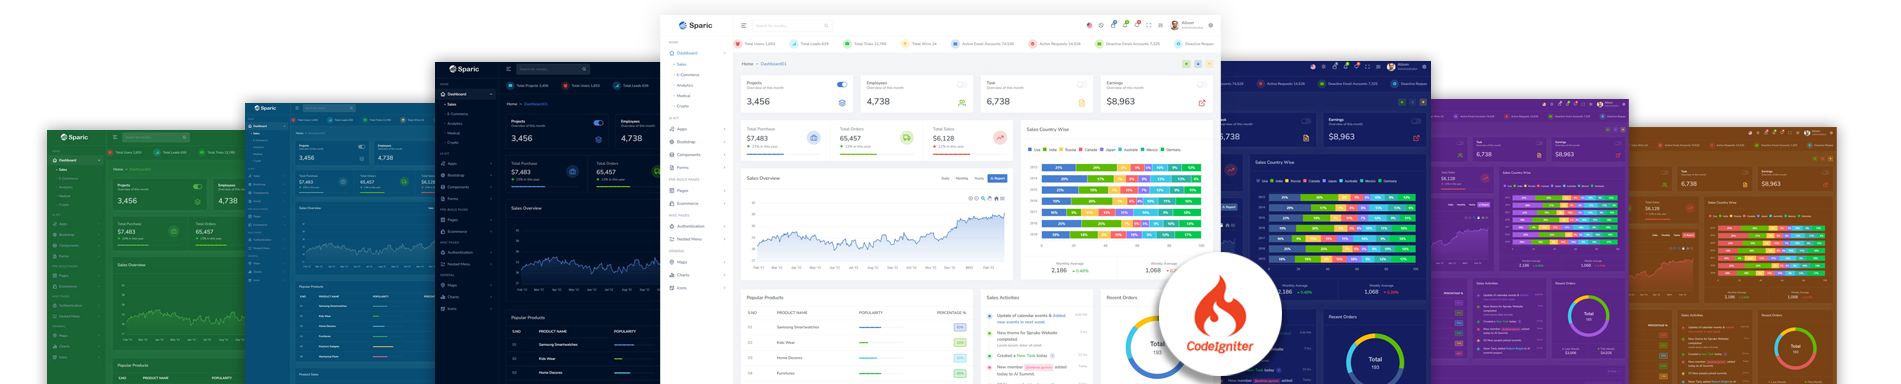Image resolution: width=1901 pixels, height=384 pixels.
Task: Click search field in dark navy dashboard
Action: click(553, 69)
